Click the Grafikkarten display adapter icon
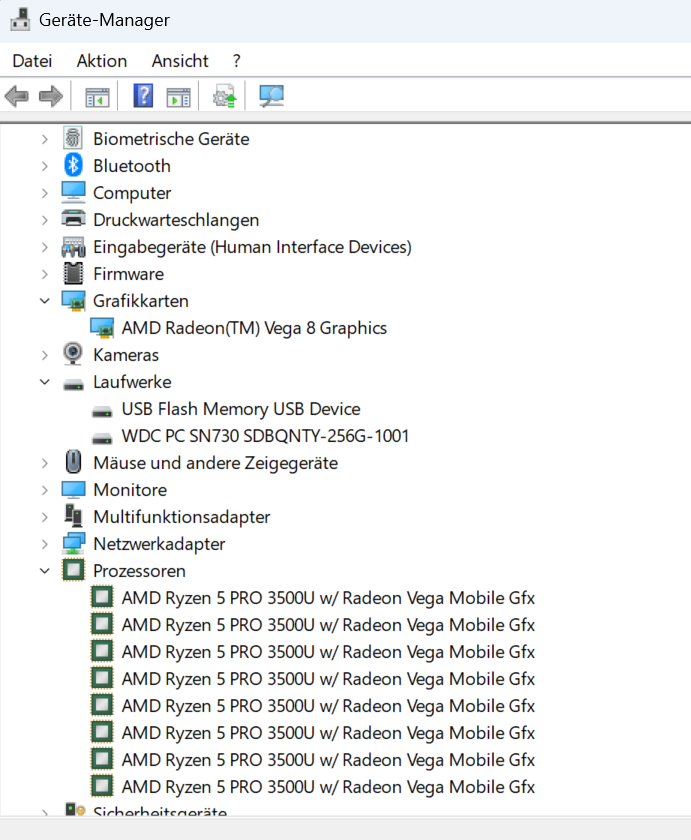This screenshot has width=691, height=840. pos(73,301)
